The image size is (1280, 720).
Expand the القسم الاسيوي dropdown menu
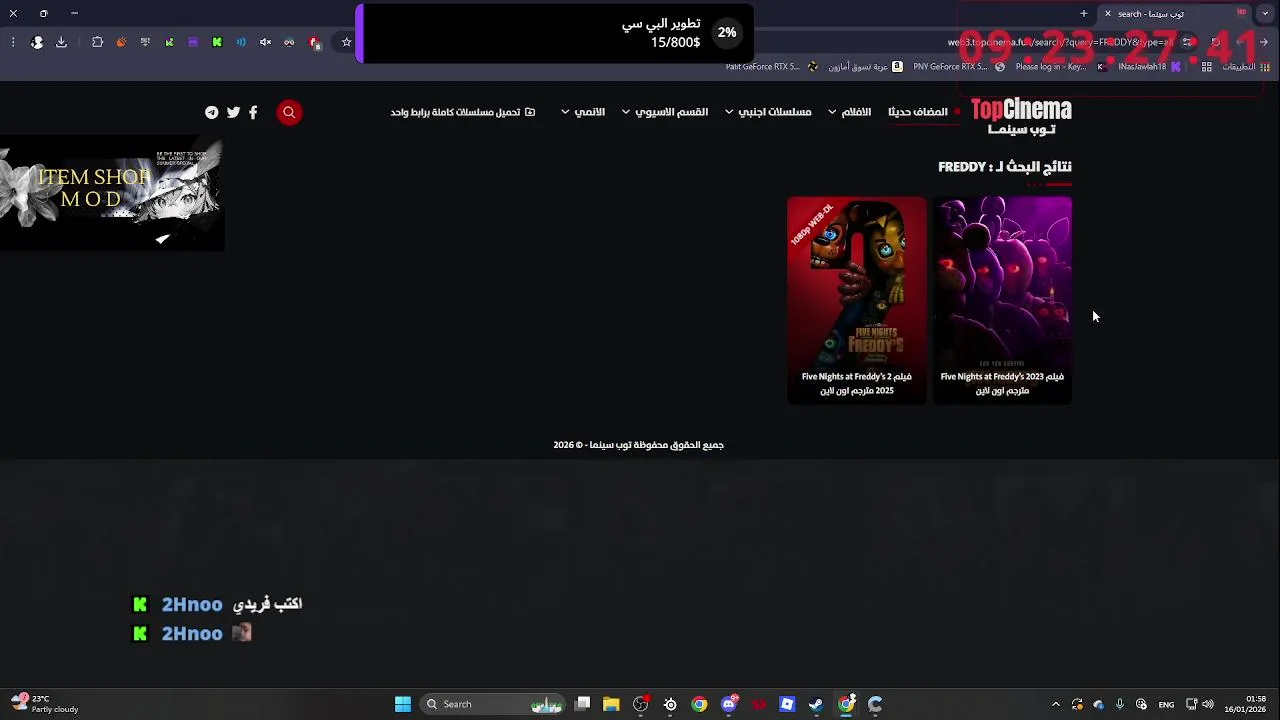(x=665, y=112)
